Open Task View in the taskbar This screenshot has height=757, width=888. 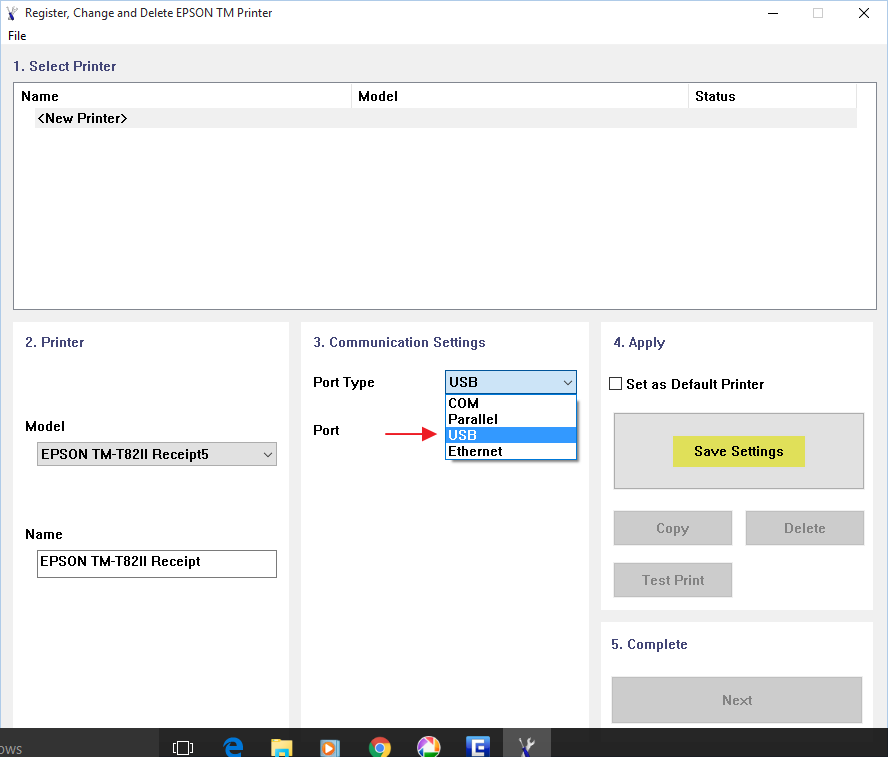[183, 746]
